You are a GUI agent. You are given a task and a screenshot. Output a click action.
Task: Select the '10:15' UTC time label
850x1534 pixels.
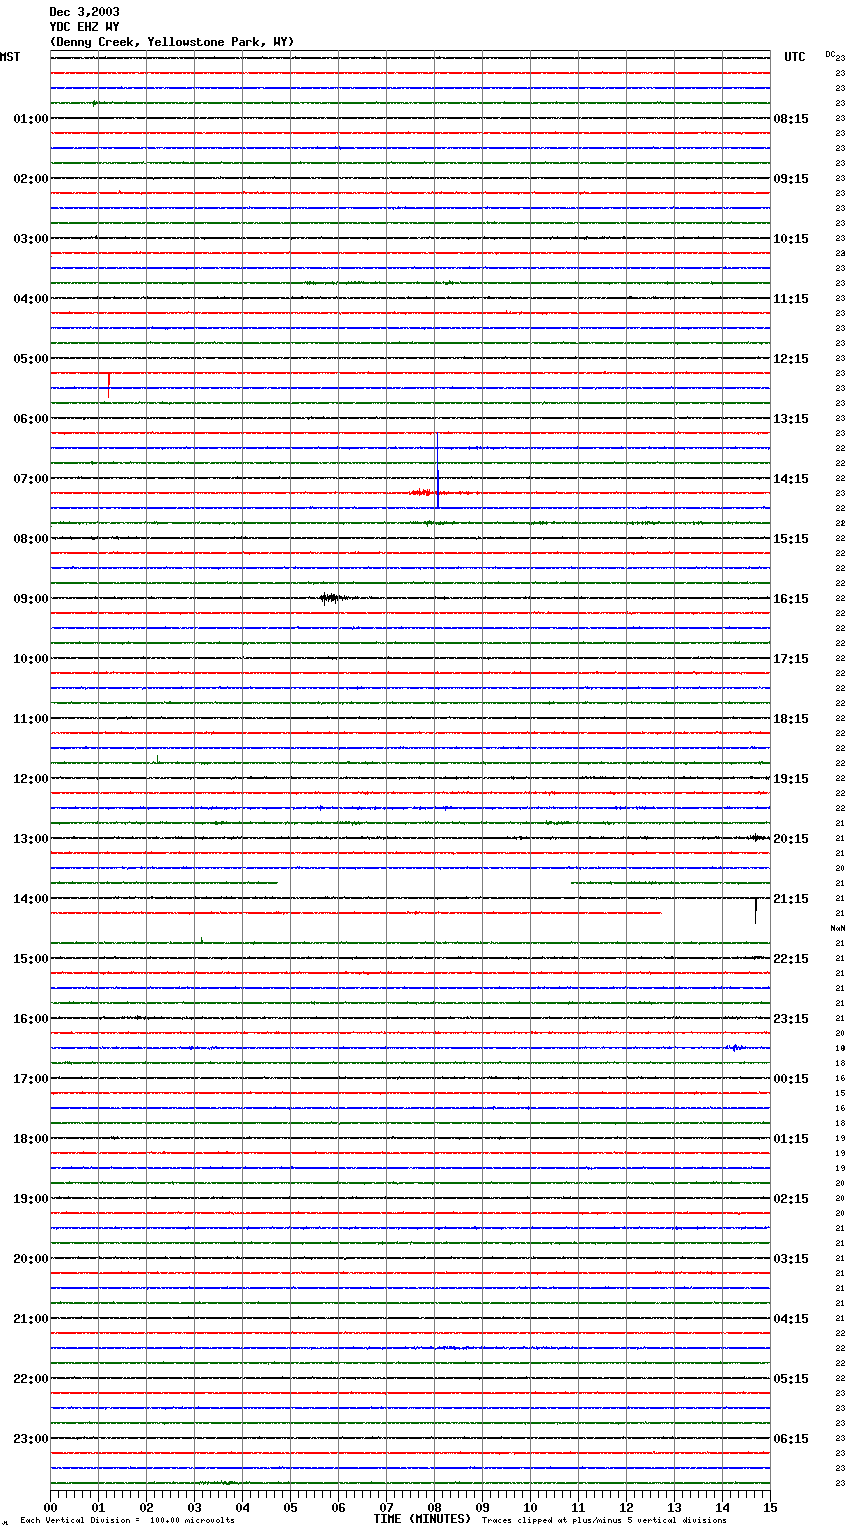pos(791,239)
